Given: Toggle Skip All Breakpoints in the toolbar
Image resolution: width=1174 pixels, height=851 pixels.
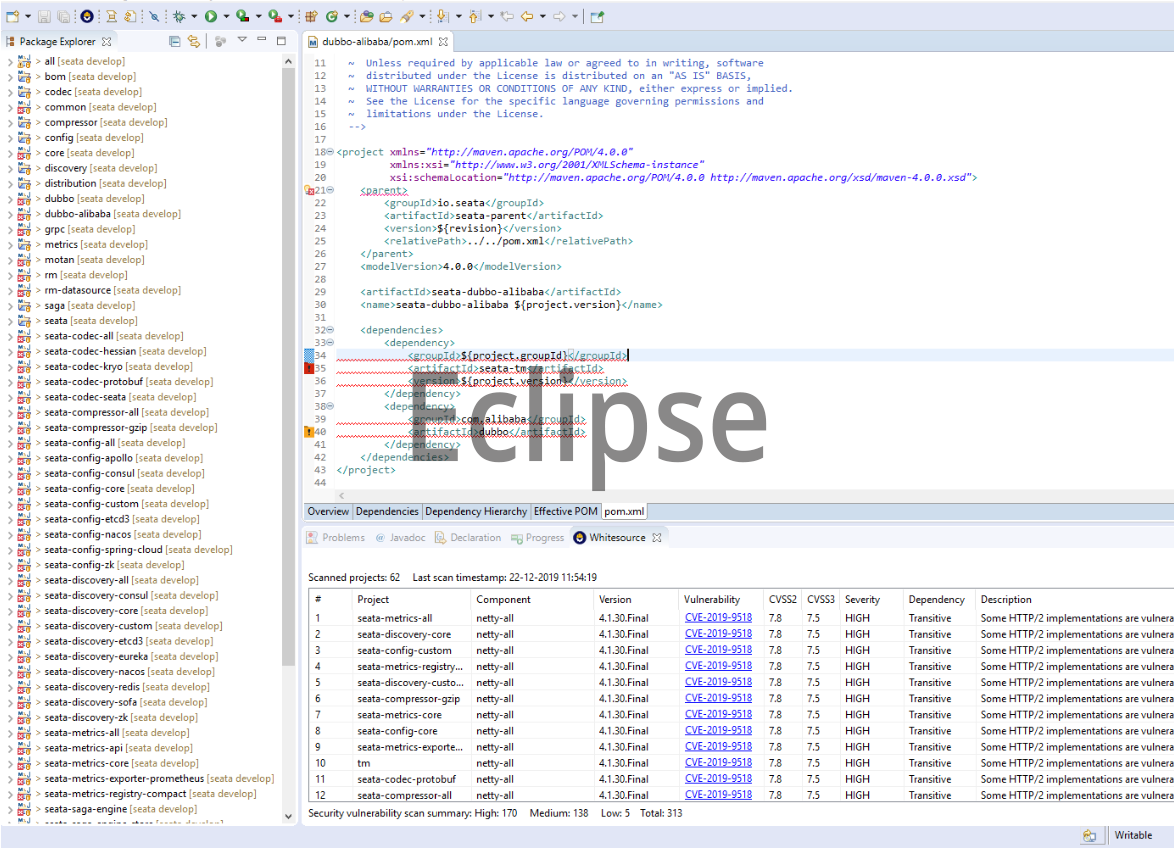Looking at the screenshot, I should click(153, 16).
